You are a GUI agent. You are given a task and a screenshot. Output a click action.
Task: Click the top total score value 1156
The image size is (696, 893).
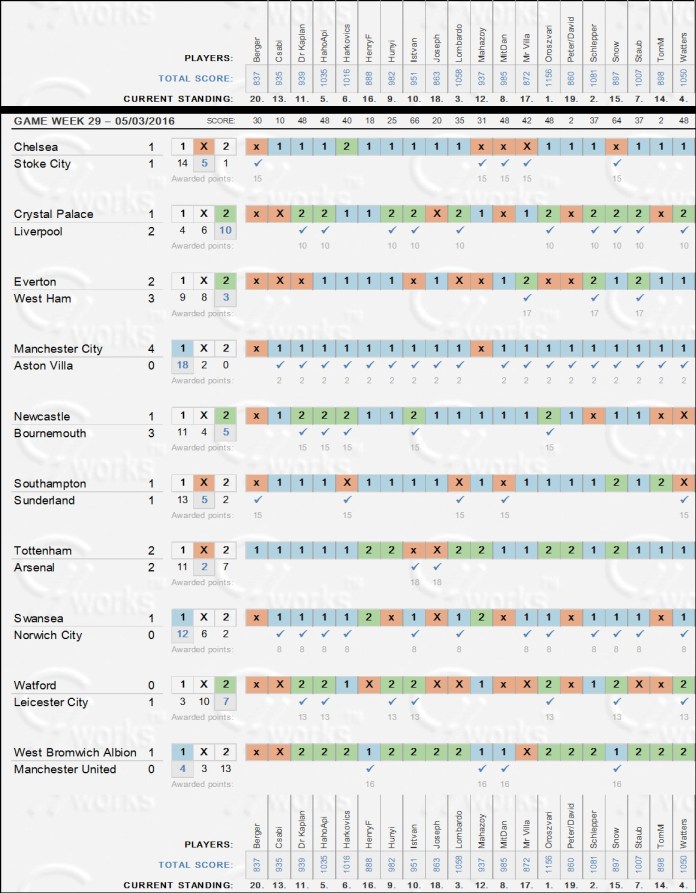coord(550,77)
